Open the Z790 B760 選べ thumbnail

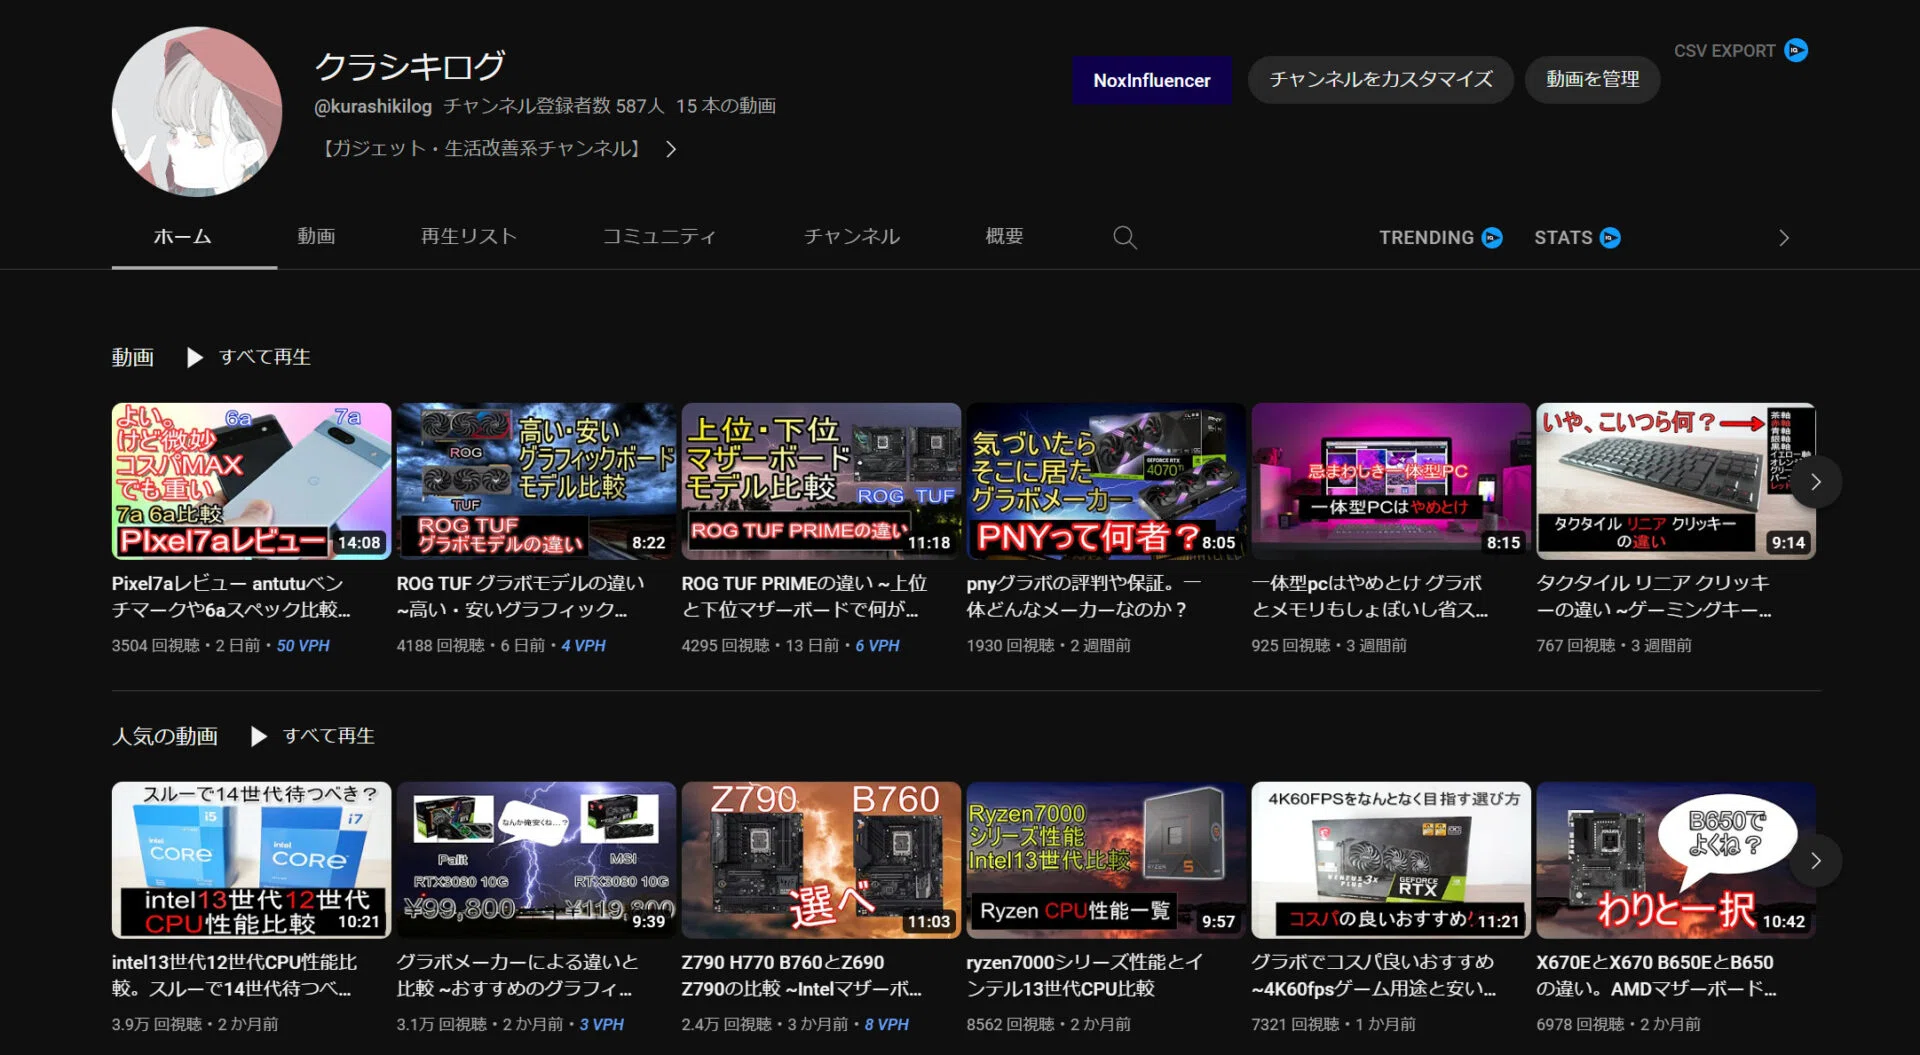[x=821, y=860]
